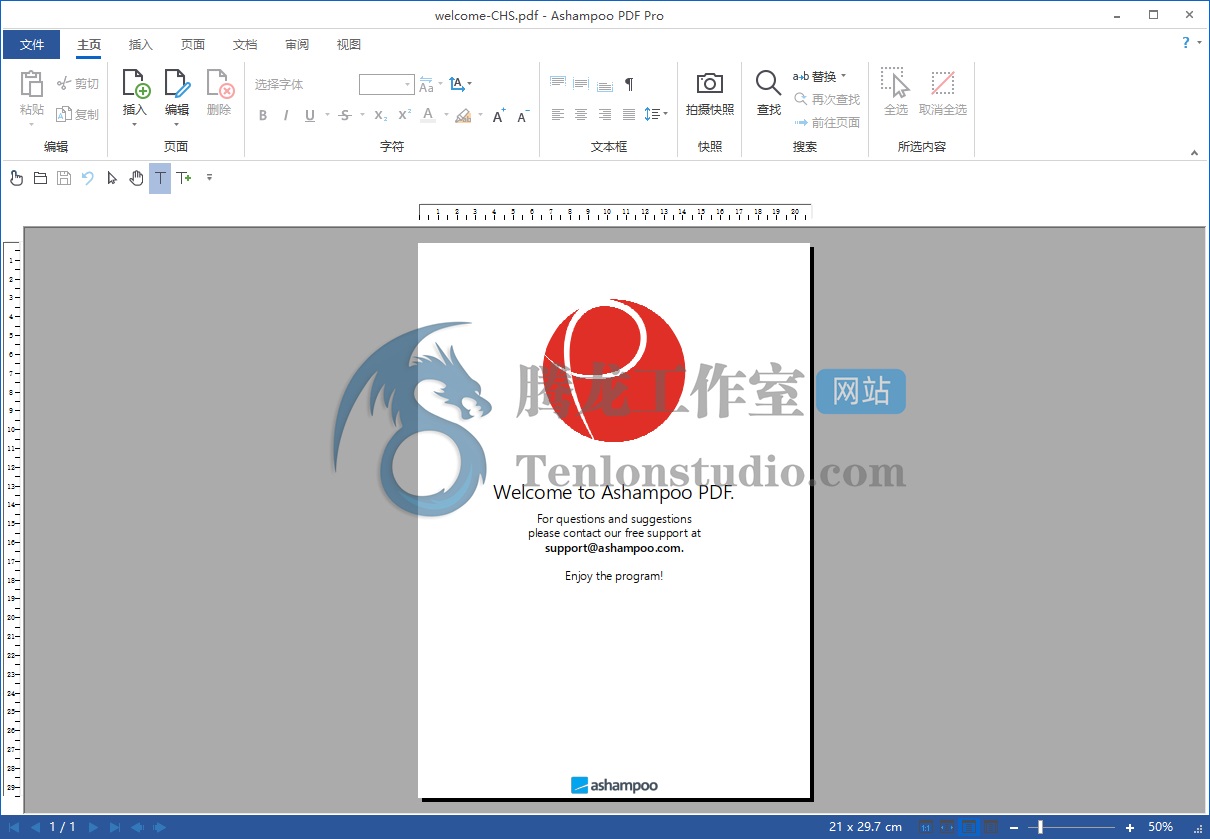Click the zoom out minus button

coord(1014,827)
